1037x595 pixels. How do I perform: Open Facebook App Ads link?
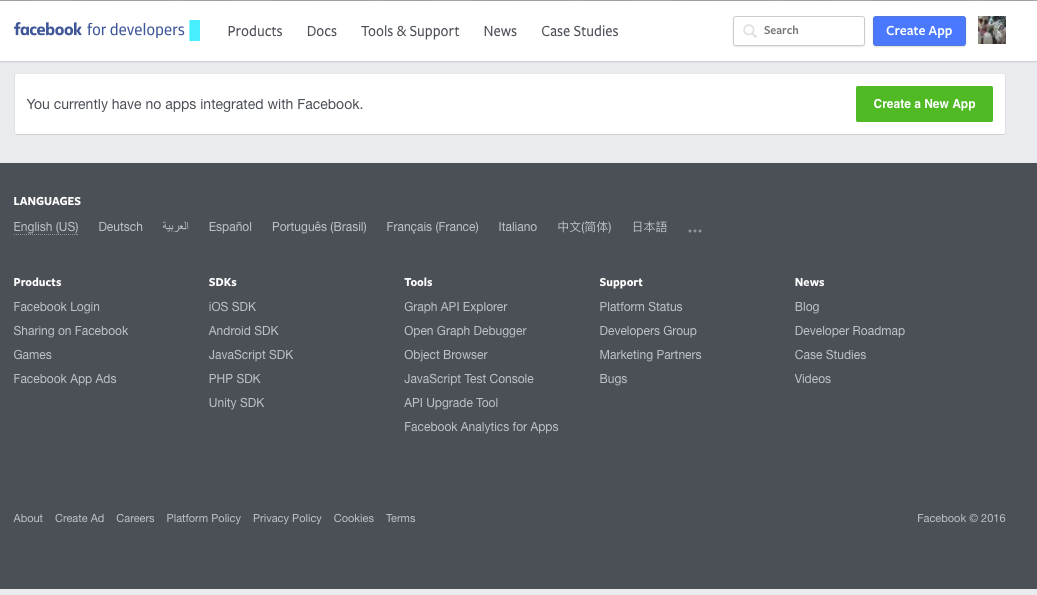pyautogui.click(x=65, y=379)
